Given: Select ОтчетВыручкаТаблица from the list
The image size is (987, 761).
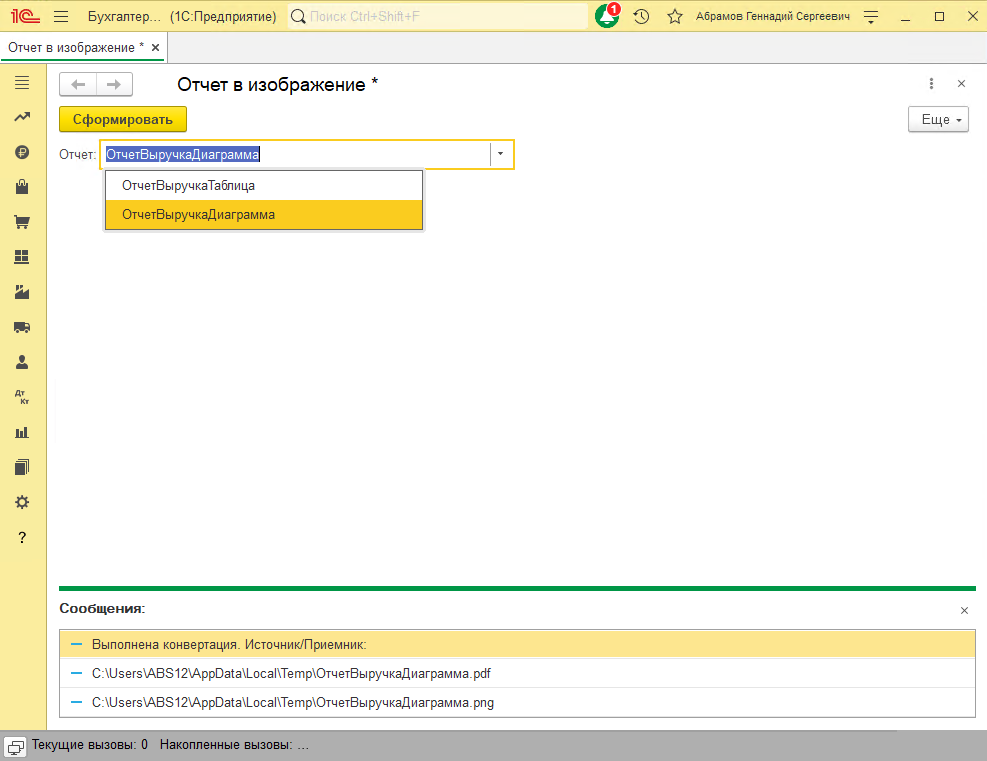Looking at the screenshot, I should tap(264, 186).
